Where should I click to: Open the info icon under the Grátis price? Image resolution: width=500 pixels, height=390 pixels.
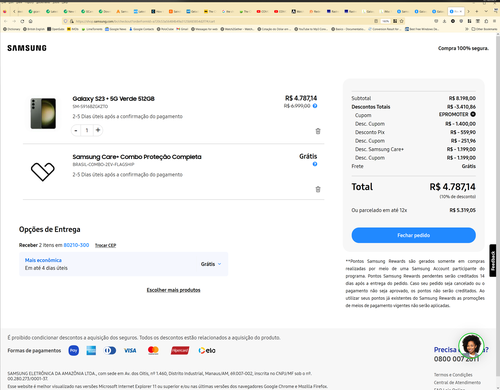315,164
